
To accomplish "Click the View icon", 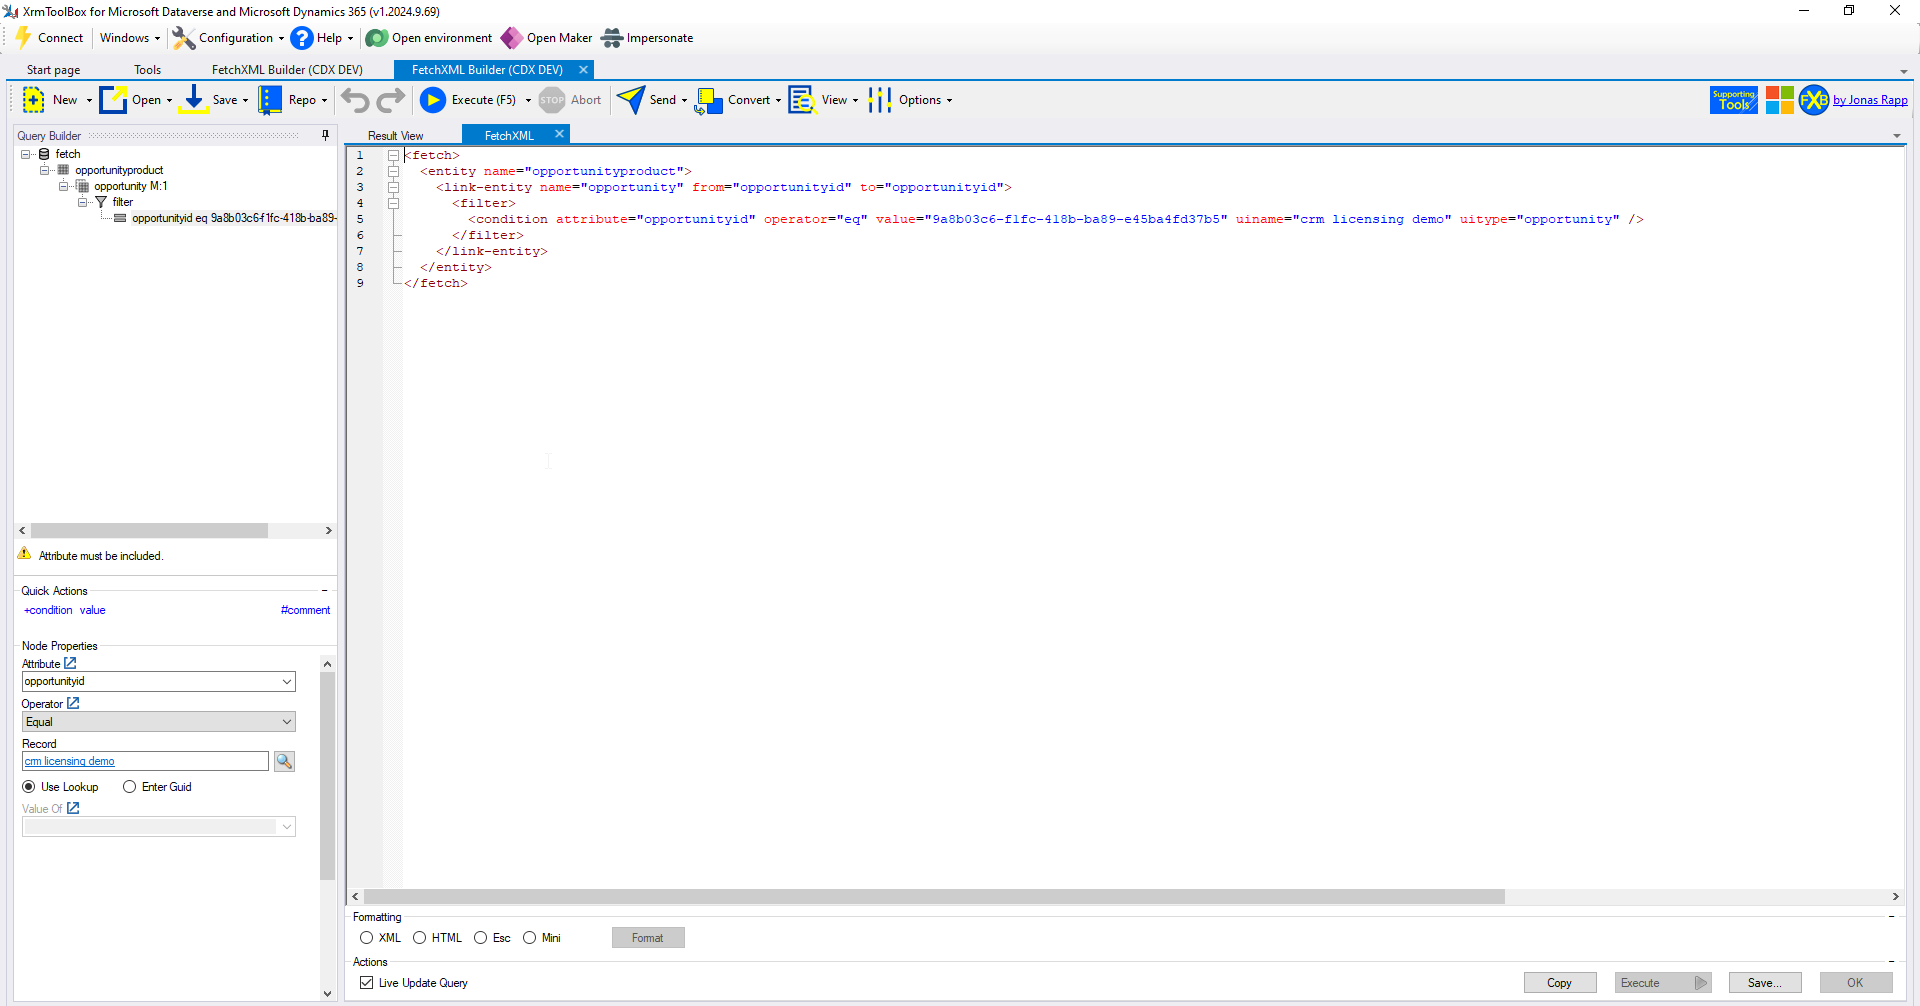I will pyautogui.click(x=802, y=100).
